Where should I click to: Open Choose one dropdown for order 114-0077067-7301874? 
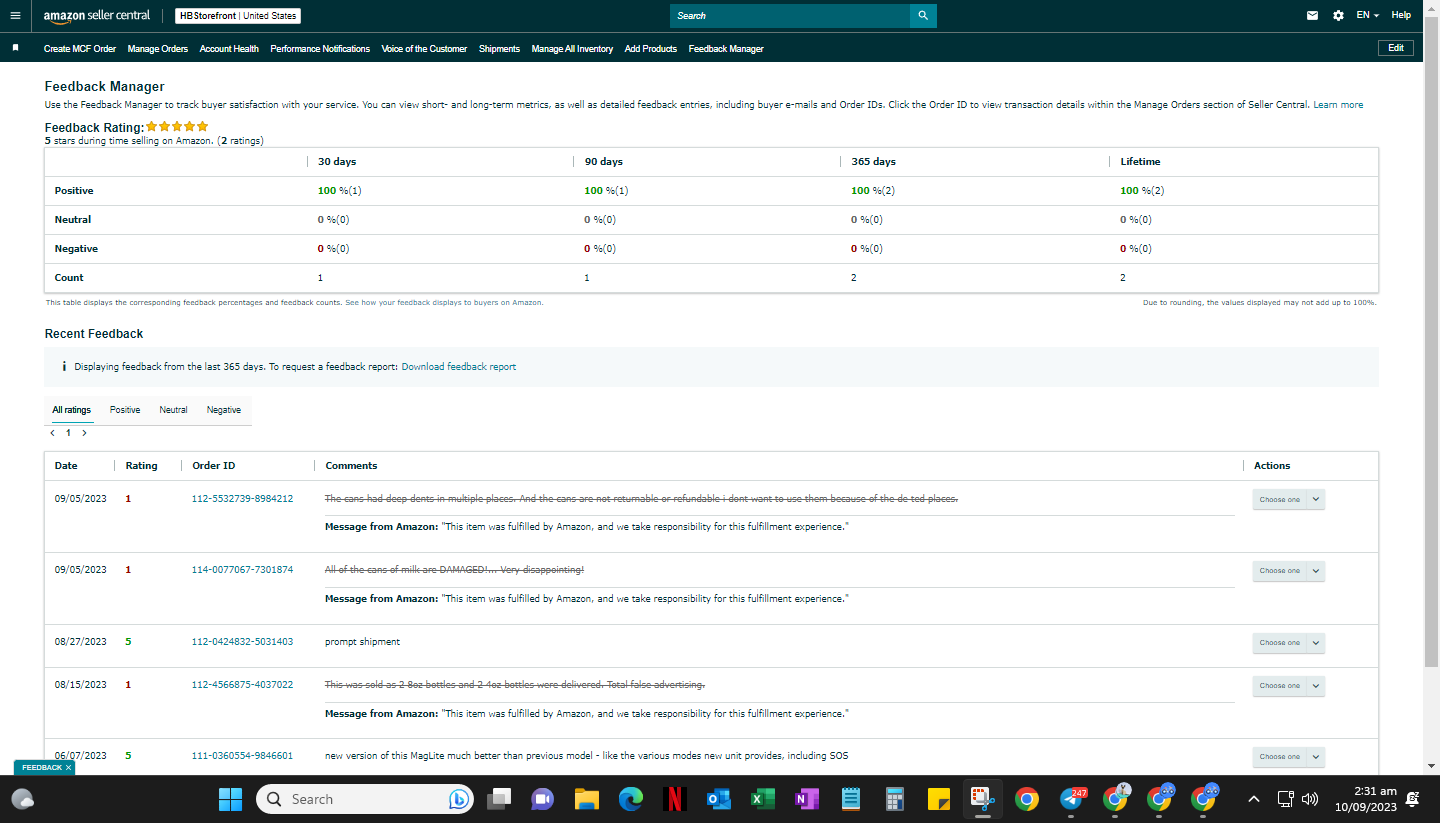click(x=1288, y=571)
